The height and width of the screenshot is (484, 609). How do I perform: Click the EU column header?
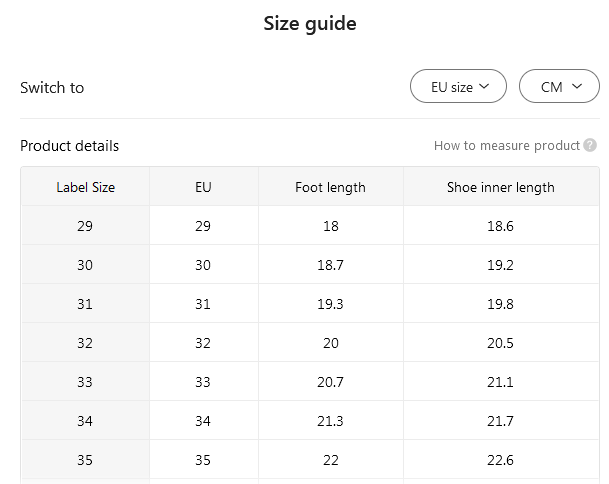point(204,187)
